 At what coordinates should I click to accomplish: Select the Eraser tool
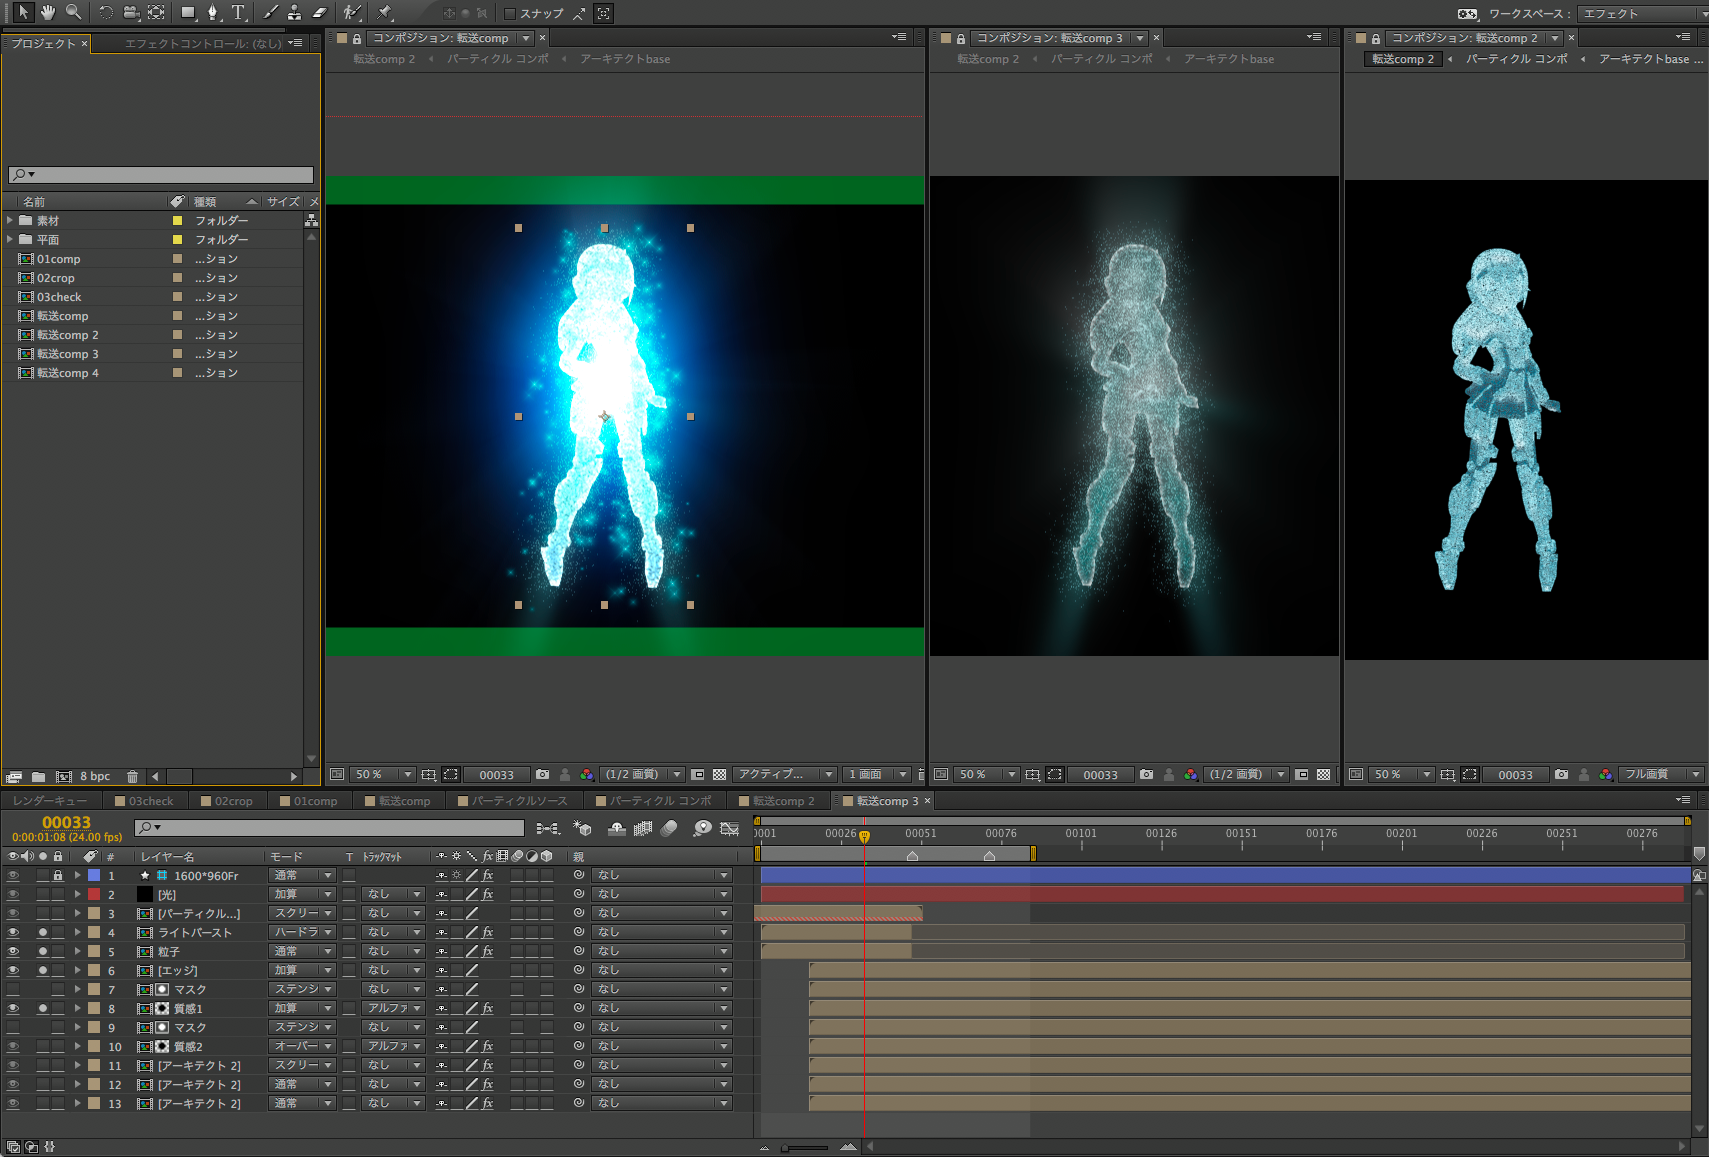(320, 12)
